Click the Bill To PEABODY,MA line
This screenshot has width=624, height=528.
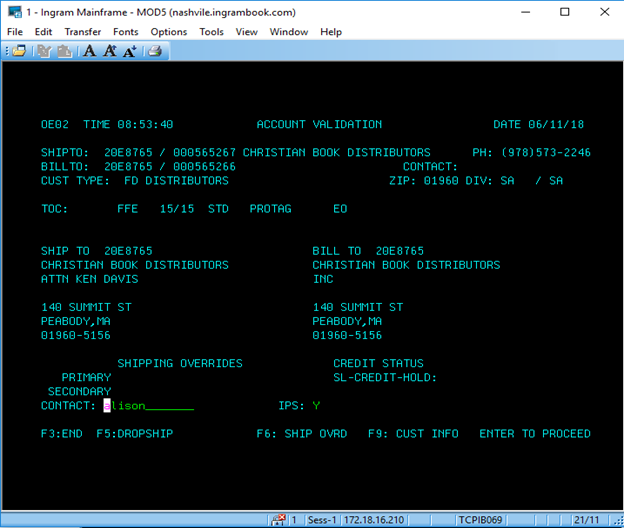pos(347,321)
